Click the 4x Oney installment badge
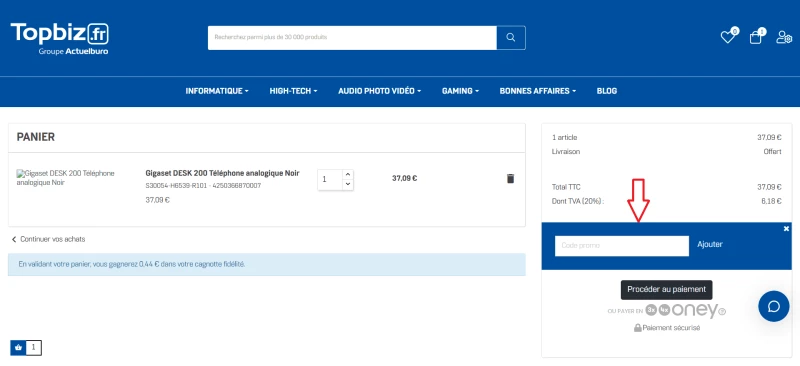Image resolution: width=800 pixels, height=366 pixels. (x=664, y=310)
